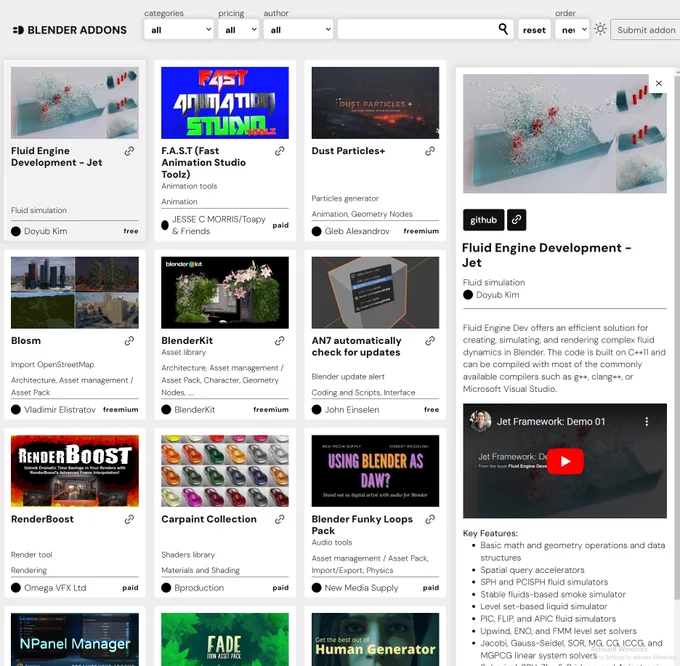Select the RenderBoost thumbnail
Screen dimensions: 680x666
click(x=75, y=471)
